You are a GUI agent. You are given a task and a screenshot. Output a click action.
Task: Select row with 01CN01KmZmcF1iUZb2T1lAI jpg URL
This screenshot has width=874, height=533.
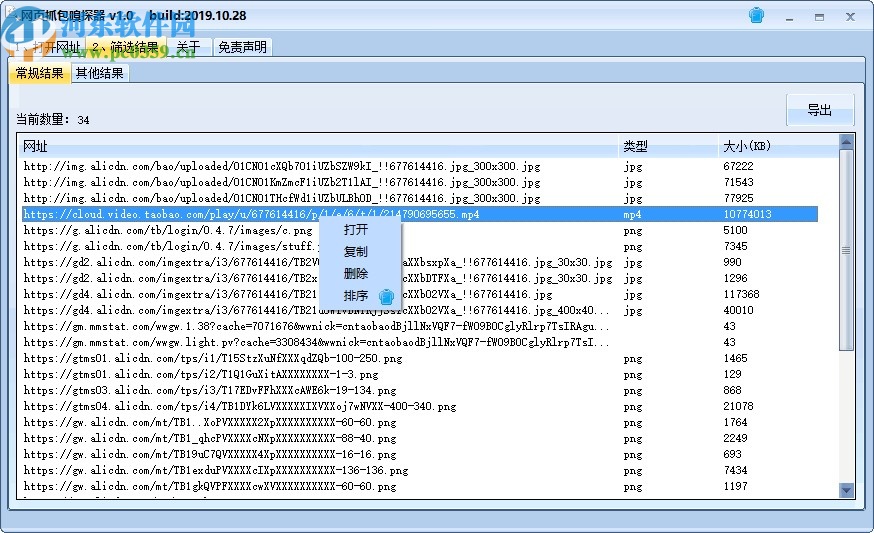coord(420,182)
